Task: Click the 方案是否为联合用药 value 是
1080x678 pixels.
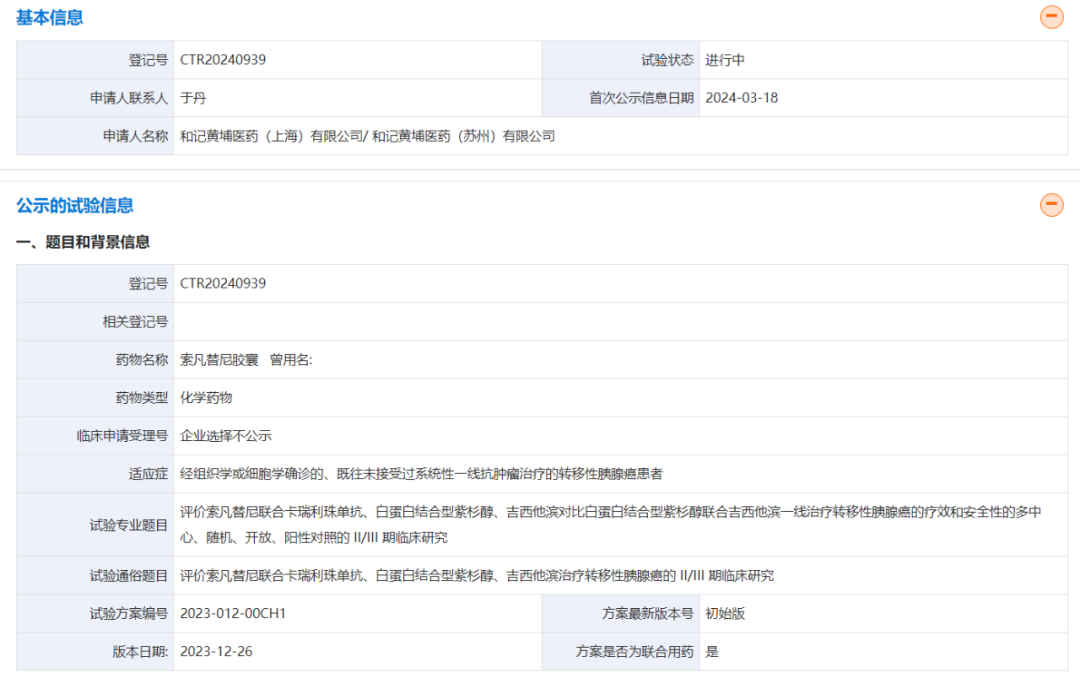Action: pos(710,650)
